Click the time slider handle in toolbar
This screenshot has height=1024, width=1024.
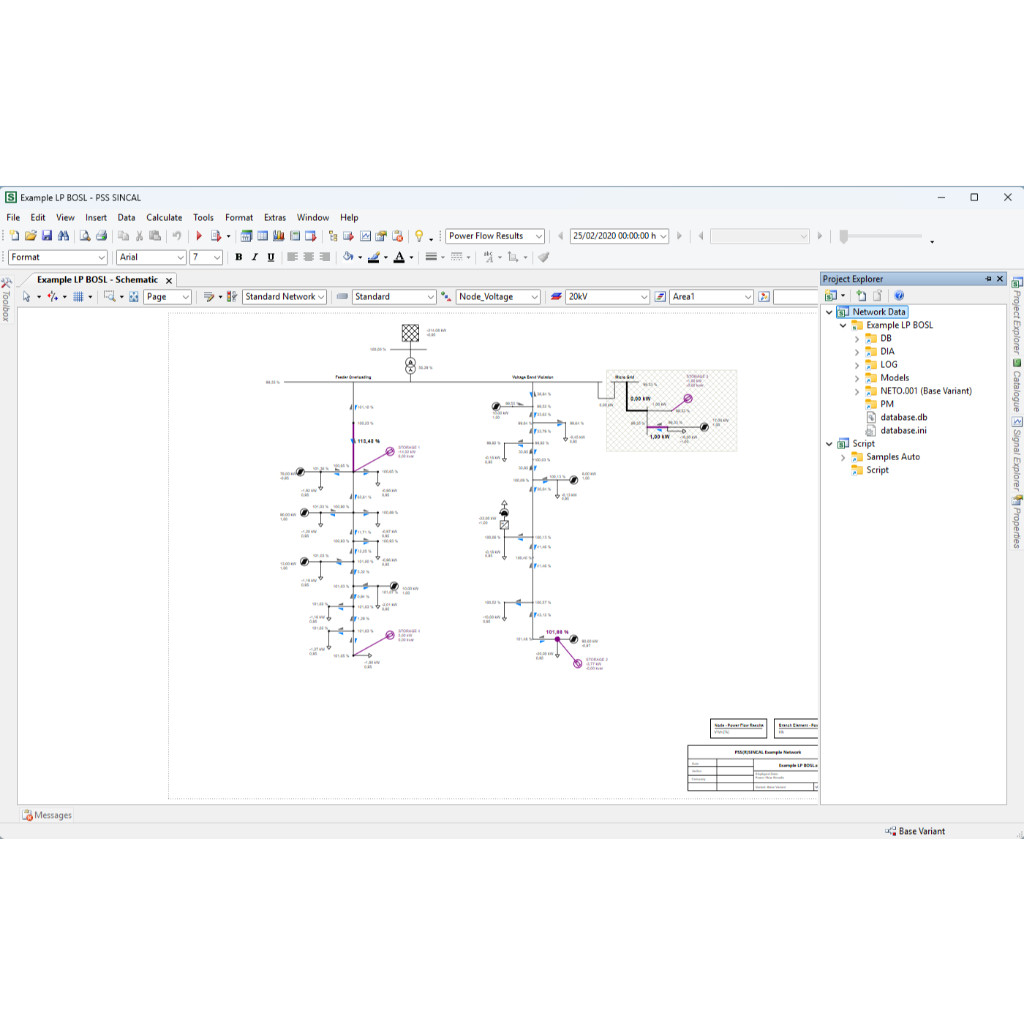(x=844, y=236)
